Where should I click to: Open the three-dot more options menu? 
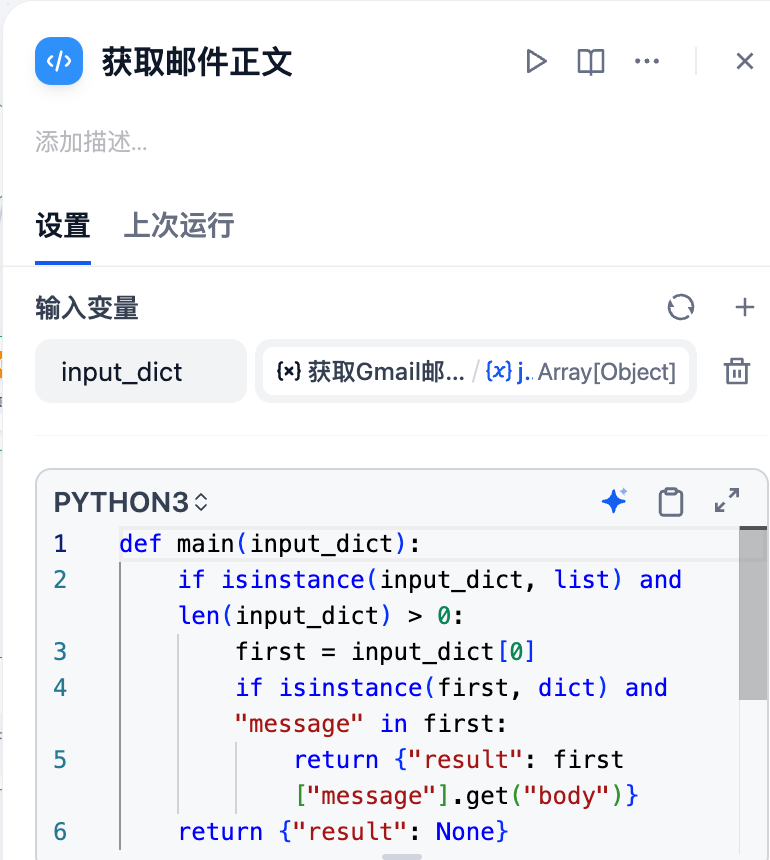pos(647,61)
